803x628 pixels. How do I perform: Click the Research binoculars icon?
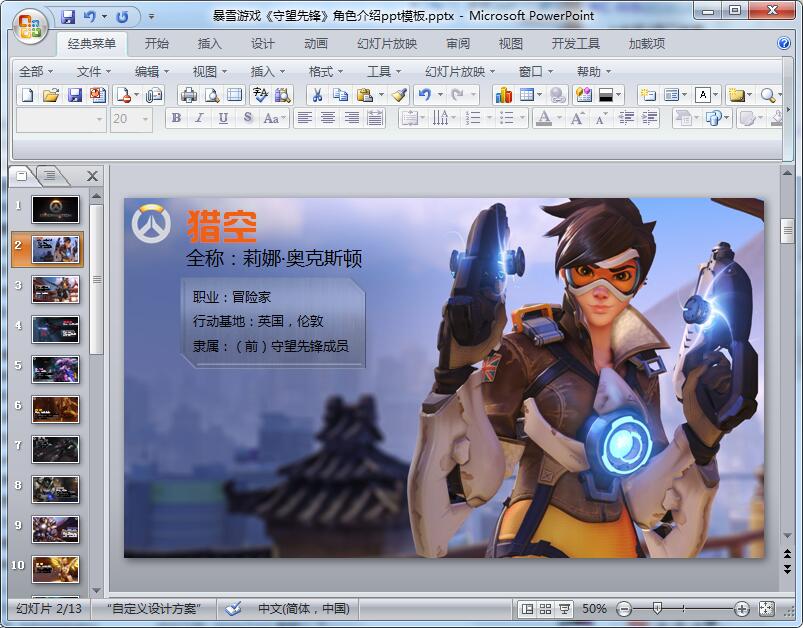click(282, 95)
